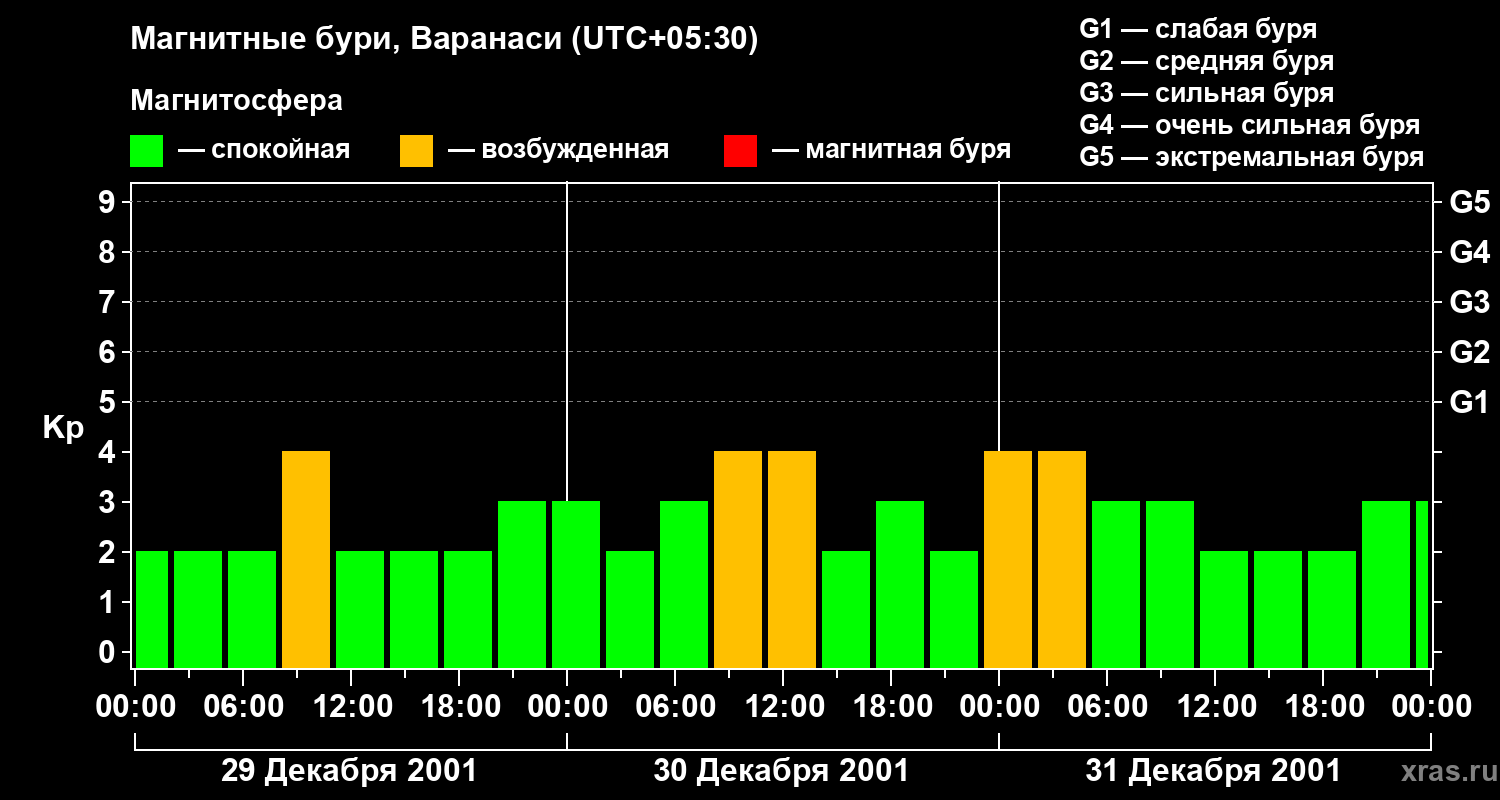Click the green bar around 18:00 on 30 December
Image resolution: width=1500 pixels, height=800 pixels.
pyautogui.click(x=900, y=585)
